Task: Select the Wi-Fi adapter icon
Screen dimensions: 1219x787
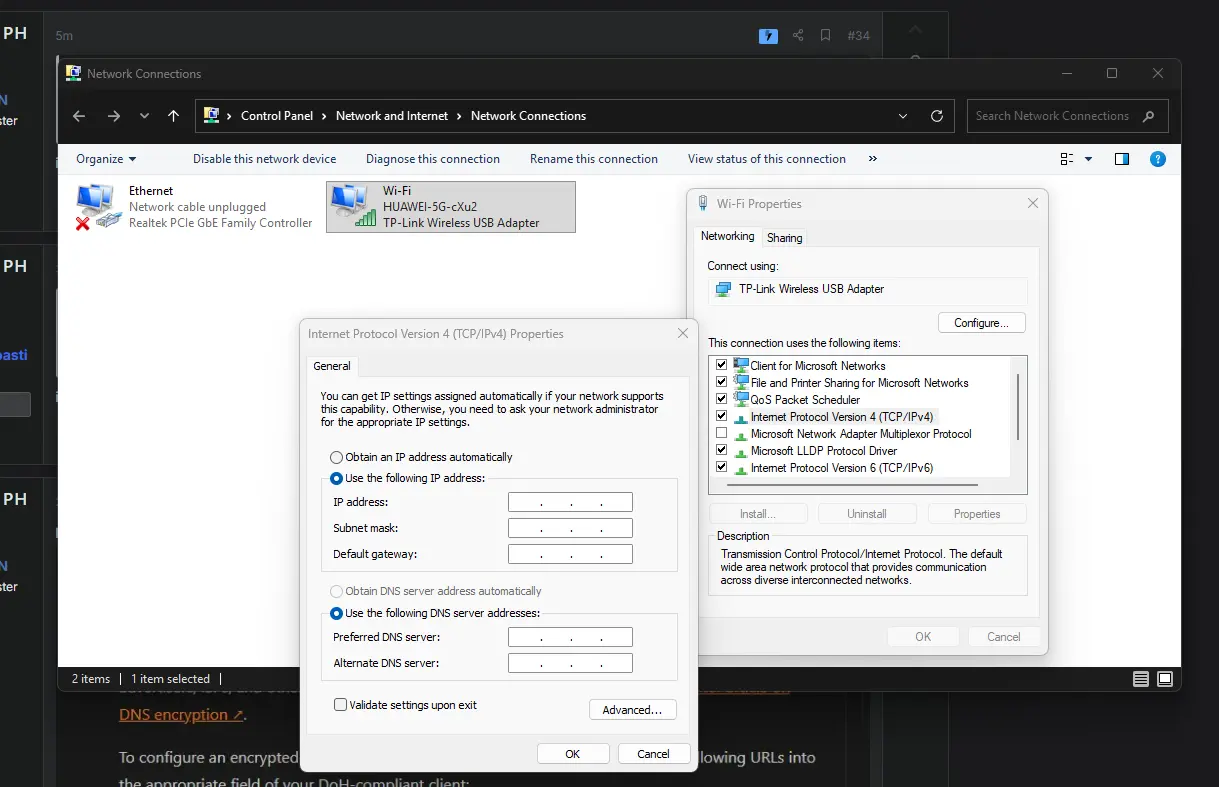Action: [352, 207]
